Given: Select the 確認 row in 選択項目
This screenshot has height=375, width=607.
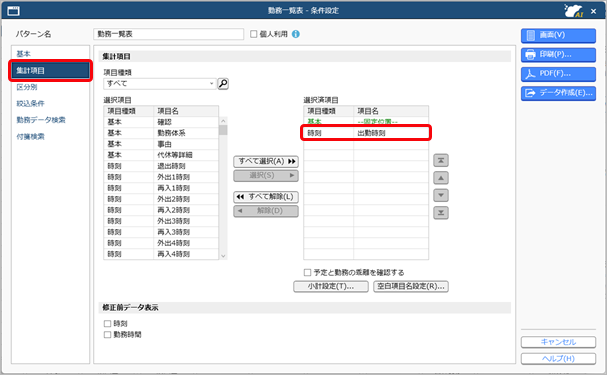Looking at the screenshot, I should pos(161,122).
